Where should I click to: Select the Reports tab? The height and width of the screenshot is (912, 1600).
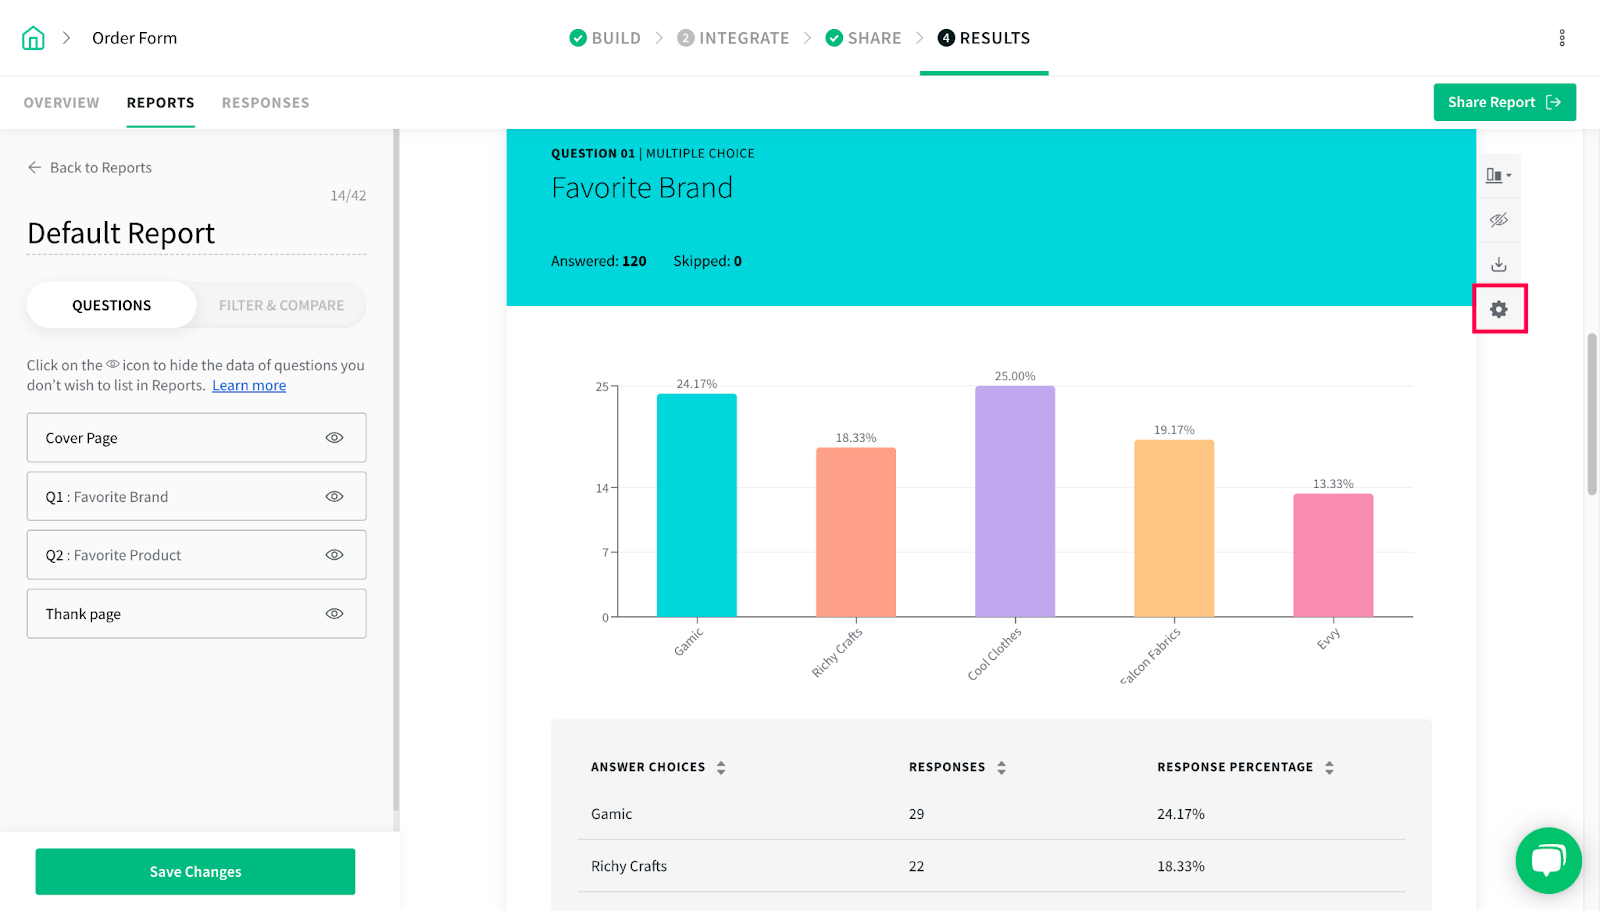[x=160, y=103]
